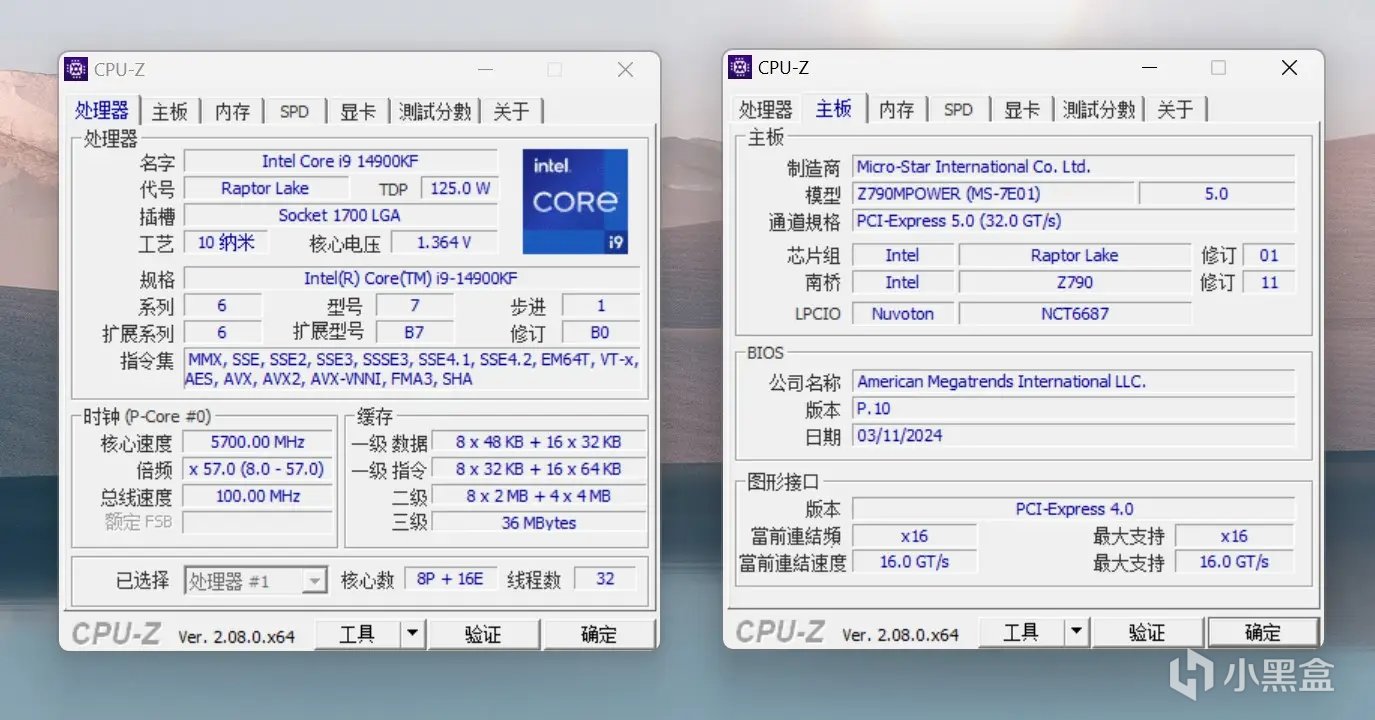
Task: Show the 关于 tab in the mainboard window
Action: click(1176, 109)
